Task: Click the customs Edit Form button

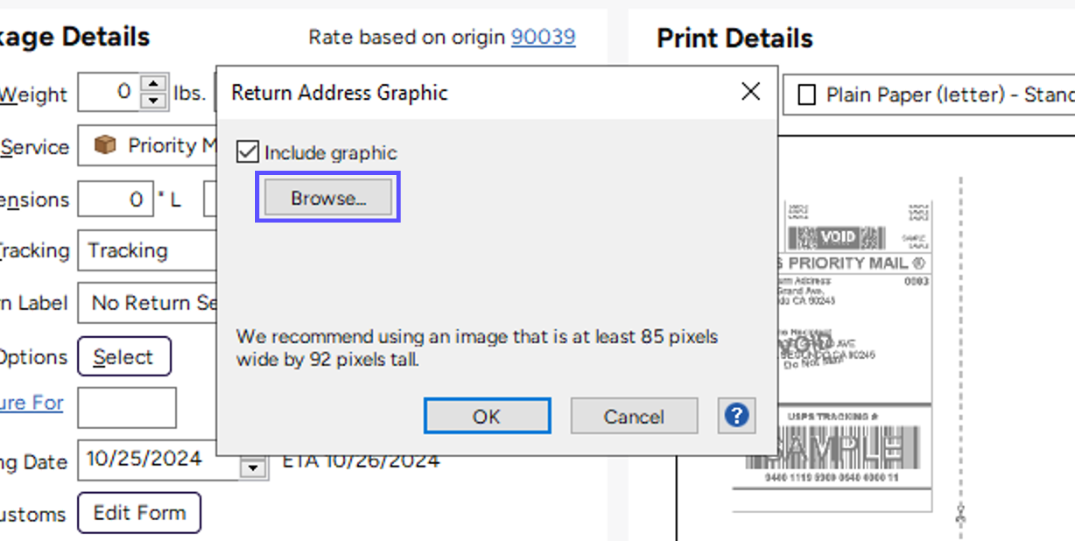Action: pos(139,513)
